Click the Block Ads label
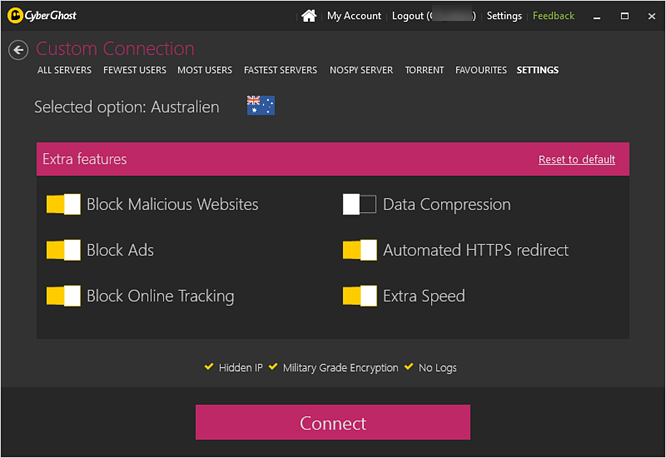The image size is (666, 458). point(120,250)
